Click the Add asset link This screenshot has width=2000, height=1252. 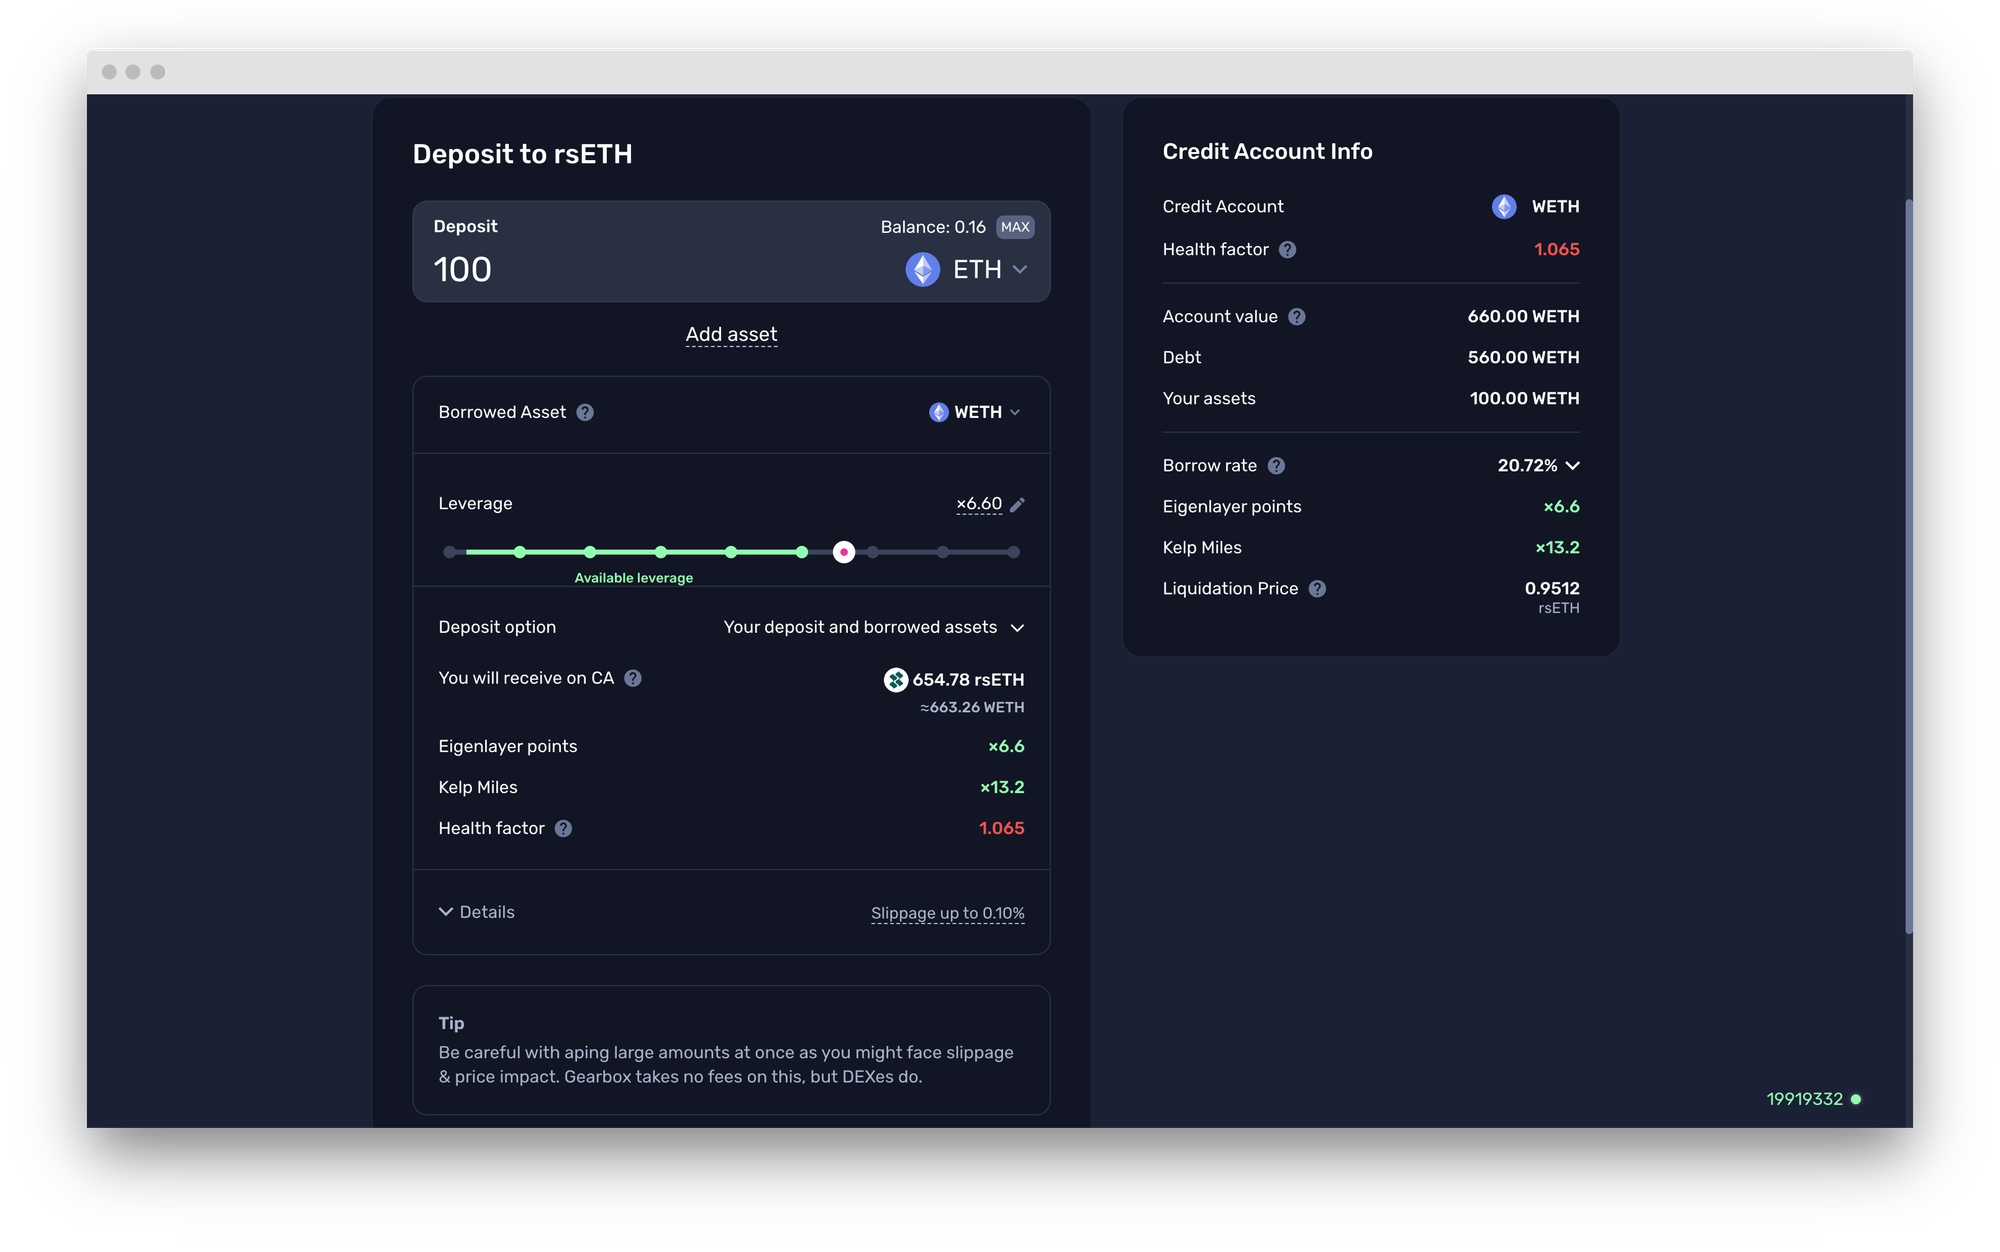[731, 334]
